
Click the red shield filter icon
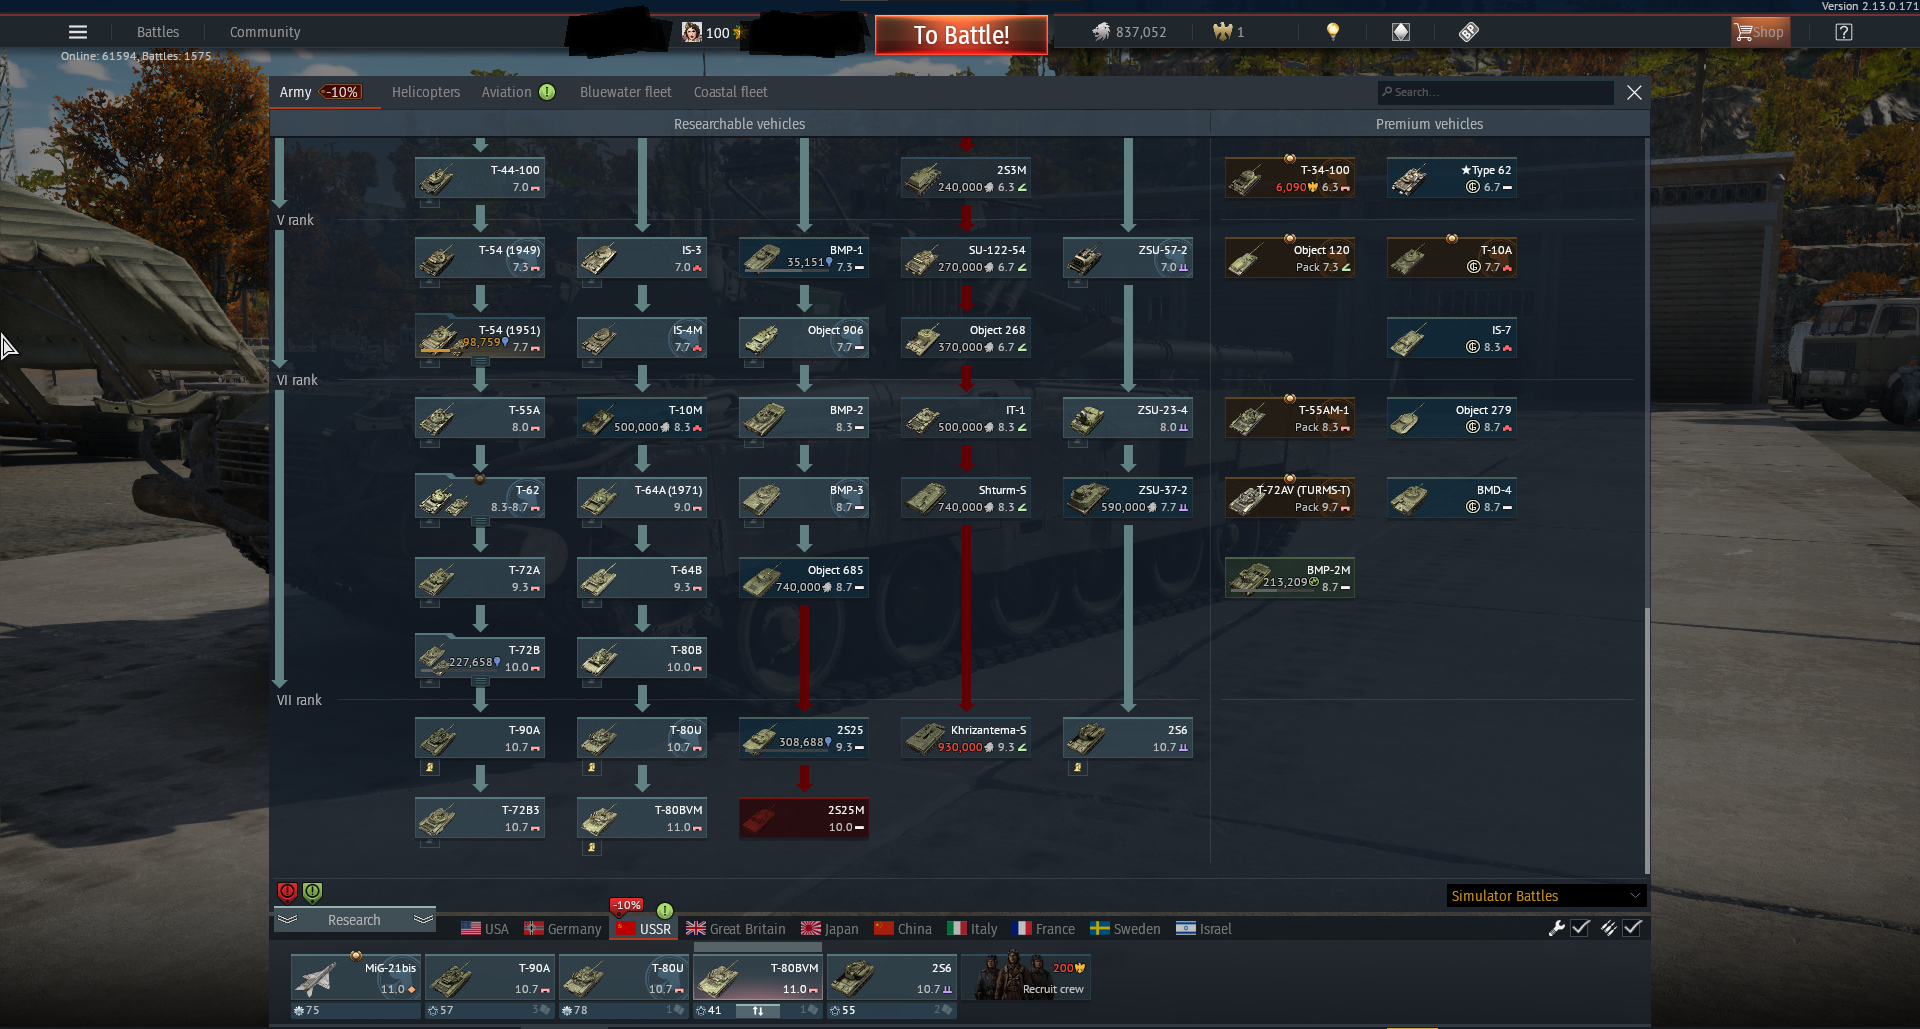(287, 892)
